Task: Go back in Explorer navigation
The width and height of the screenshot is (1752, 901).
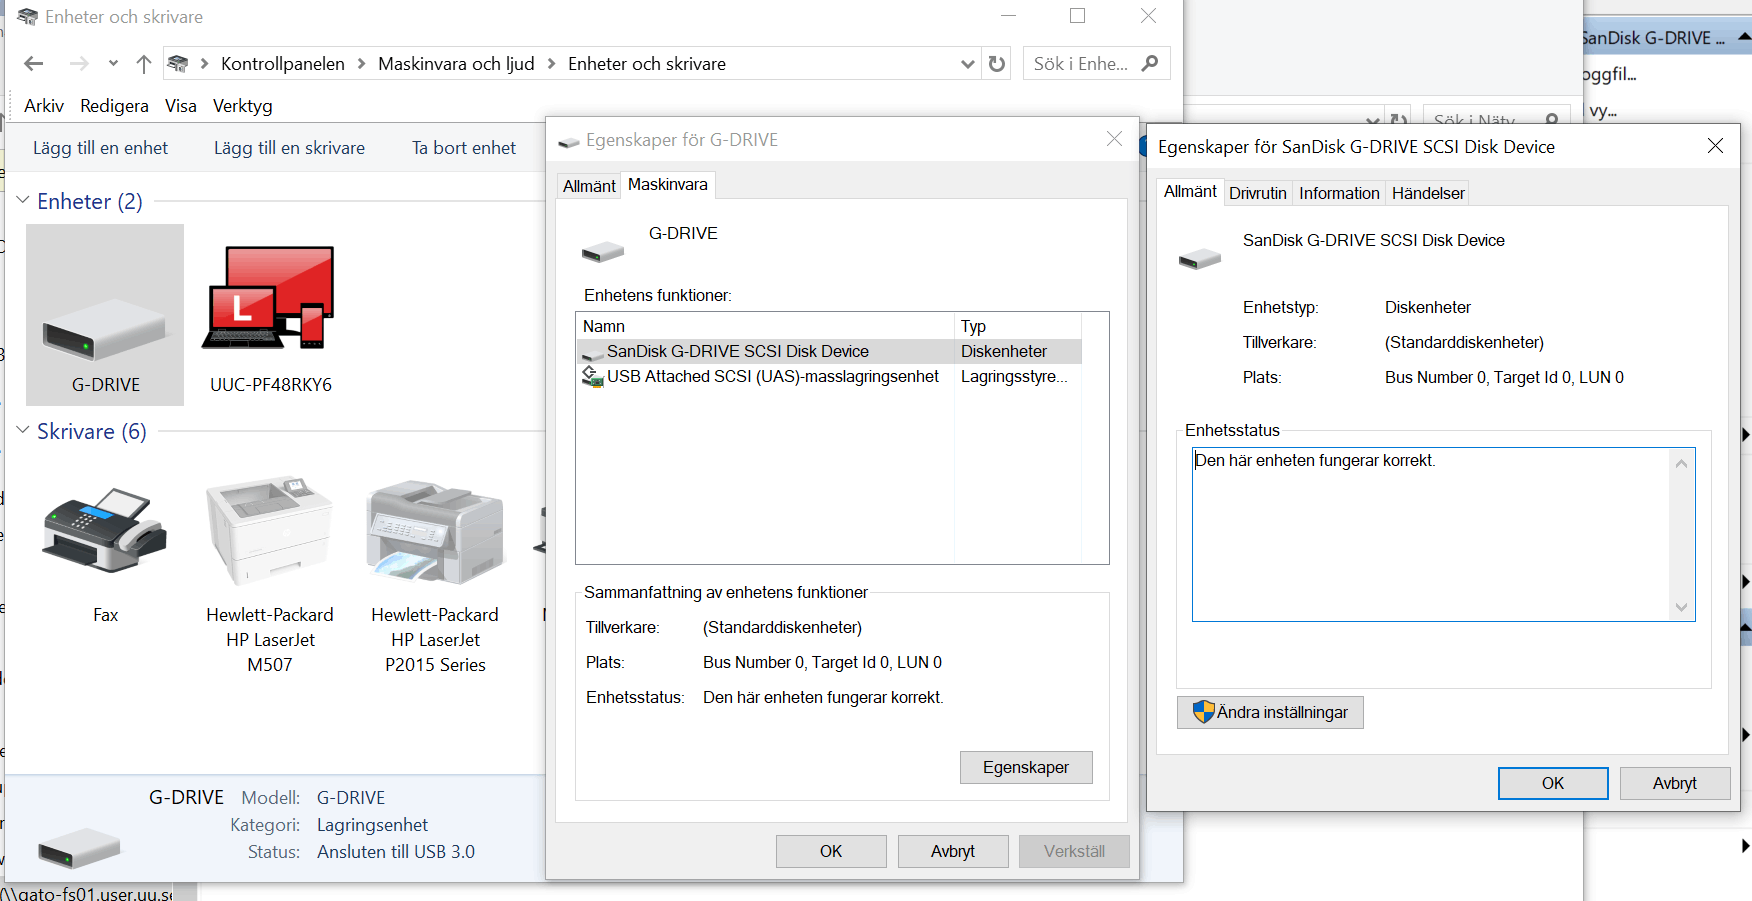Action: (x=33, y=64)
